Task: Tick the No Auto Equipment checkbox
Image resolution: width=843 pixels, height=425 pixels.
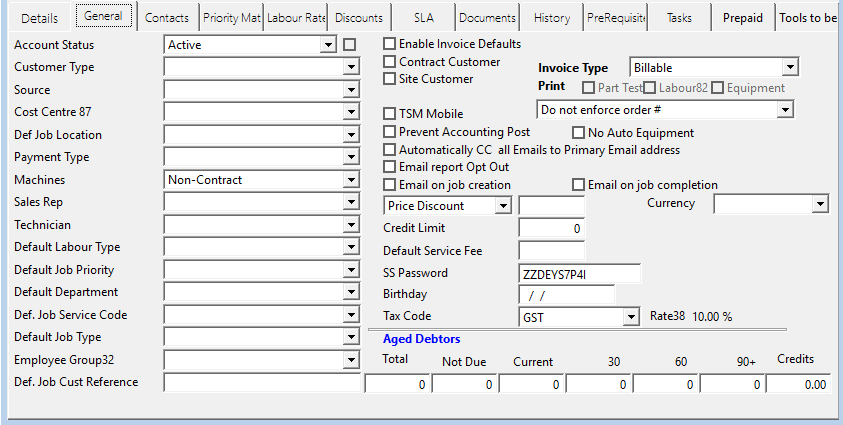Action: (x=578, y=132)
